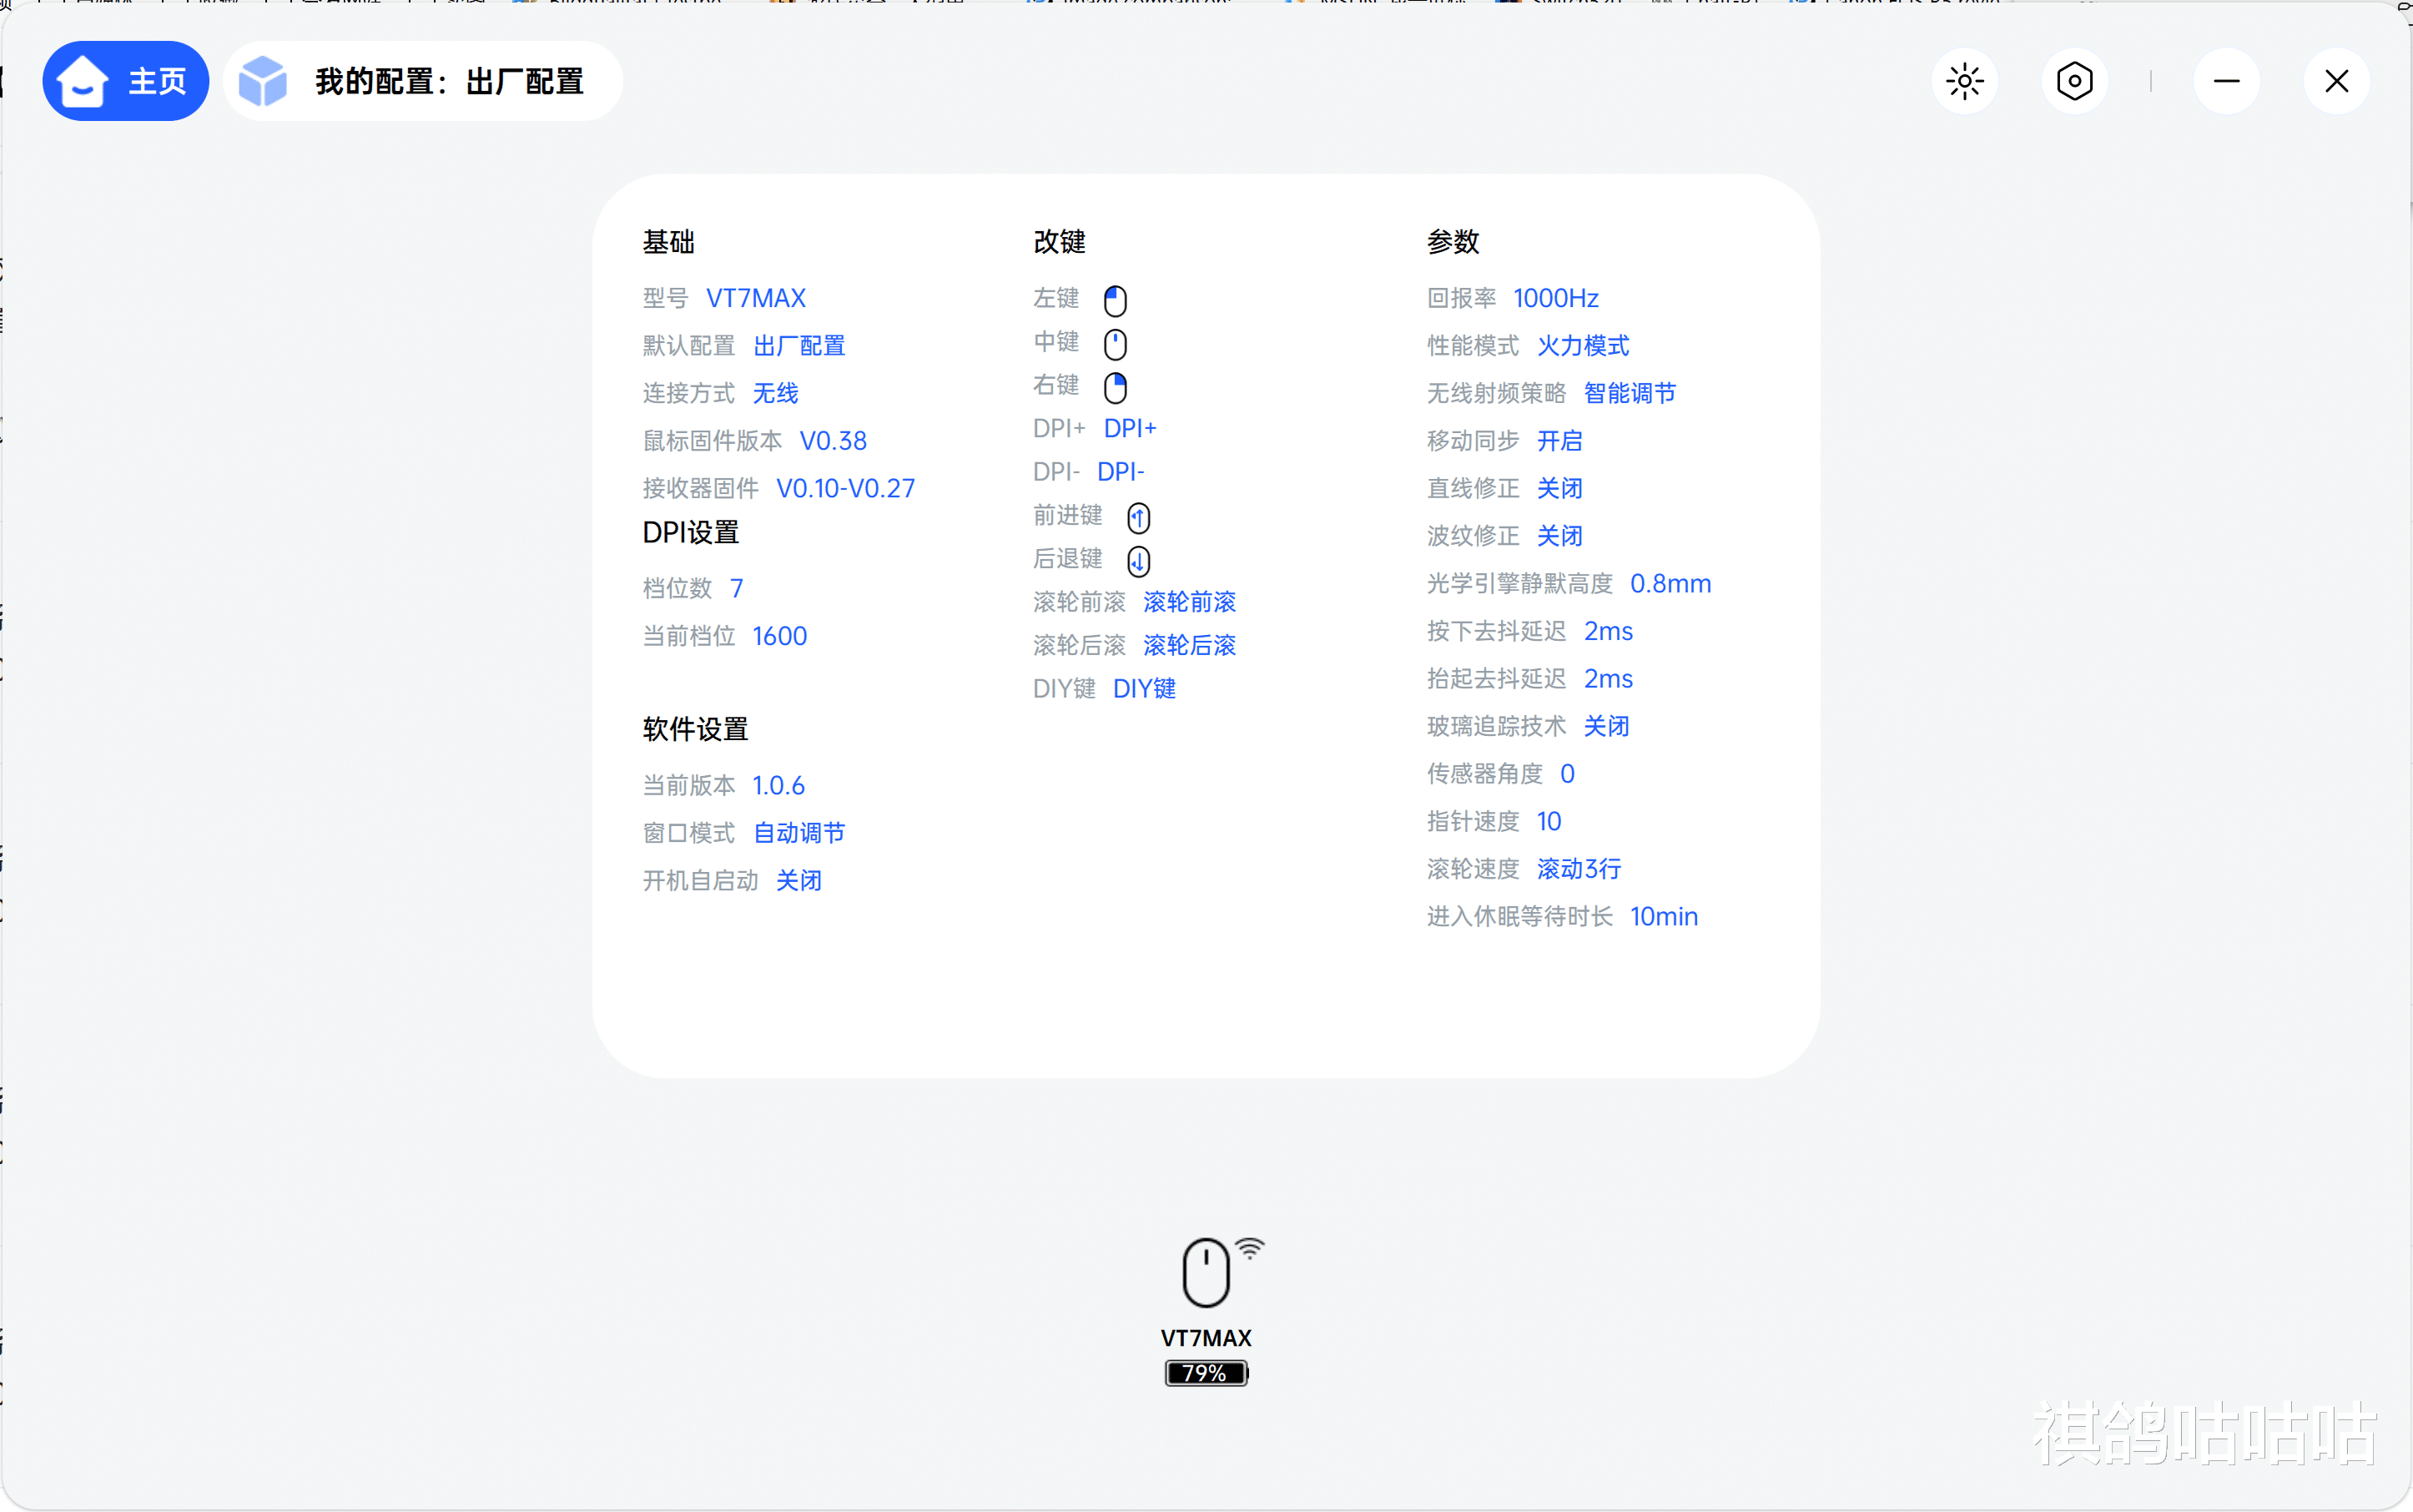
Task: Click the 火力模式 performance mode value
Action: pos(1582,346)
